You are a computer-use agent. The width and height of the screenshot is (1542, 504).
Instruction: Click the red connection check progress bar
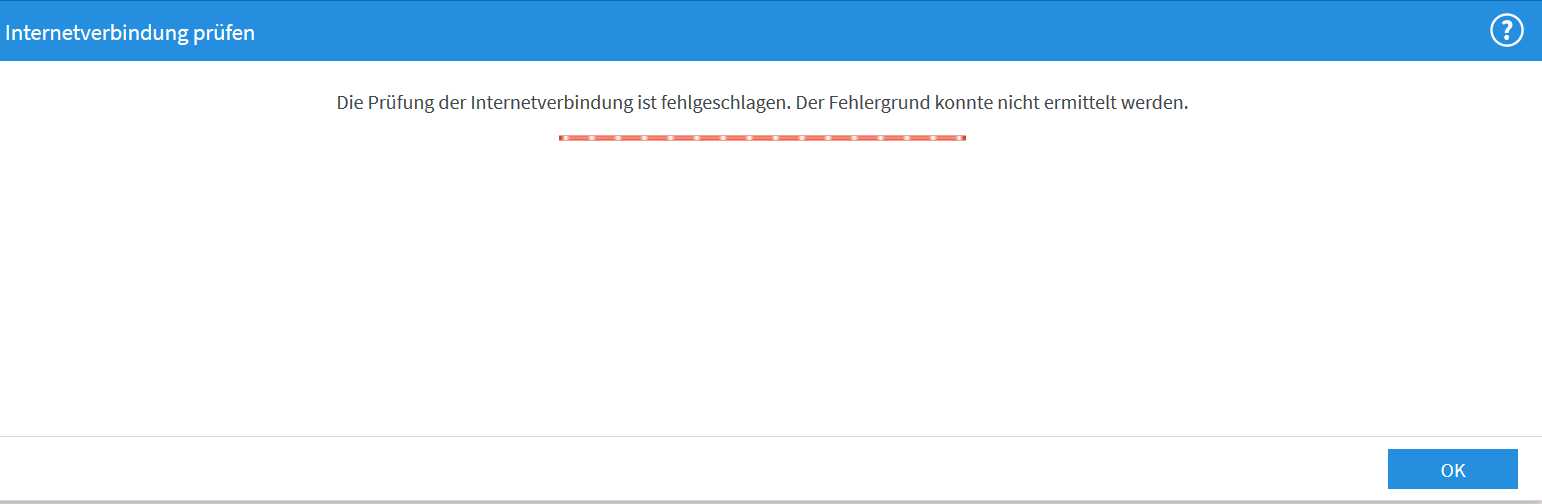pos(762,138)
